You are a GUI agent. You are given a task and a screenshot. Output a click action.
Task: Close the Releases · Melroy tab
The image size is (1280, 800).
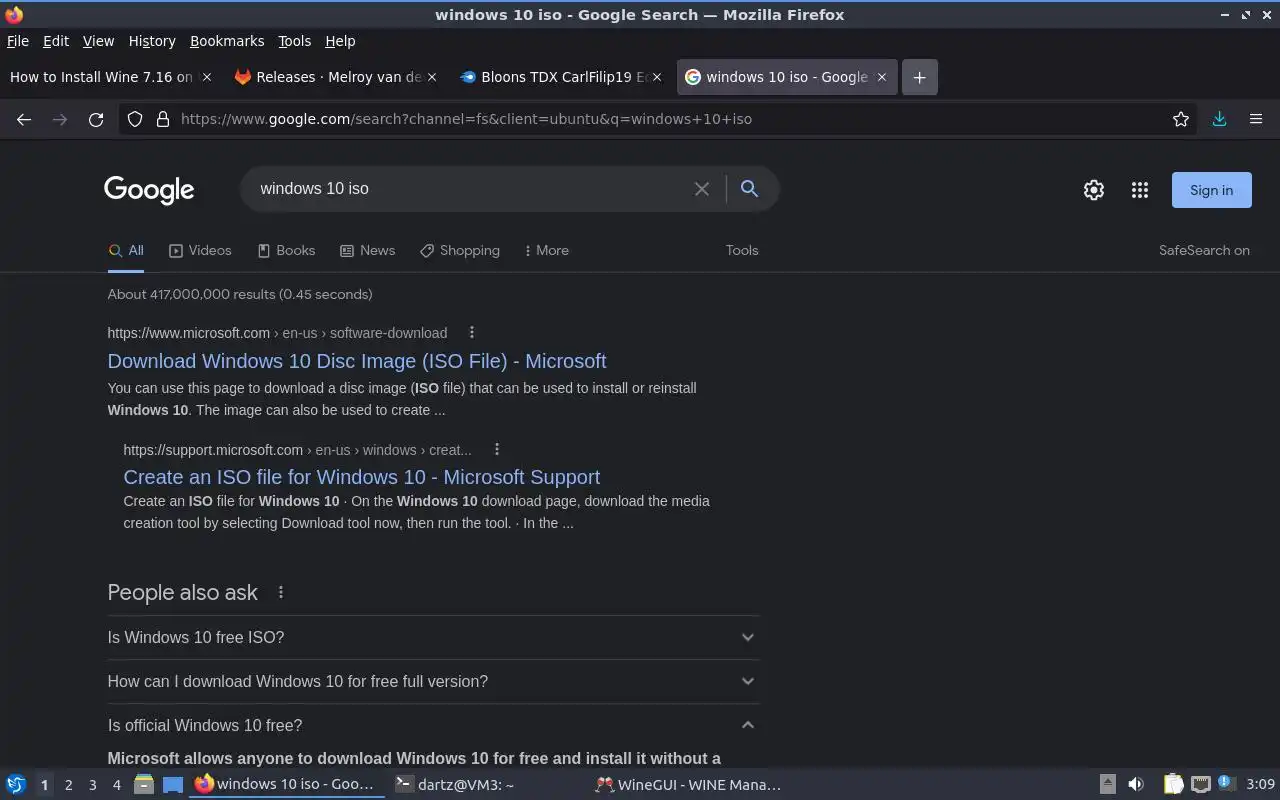tap(432, 77)
